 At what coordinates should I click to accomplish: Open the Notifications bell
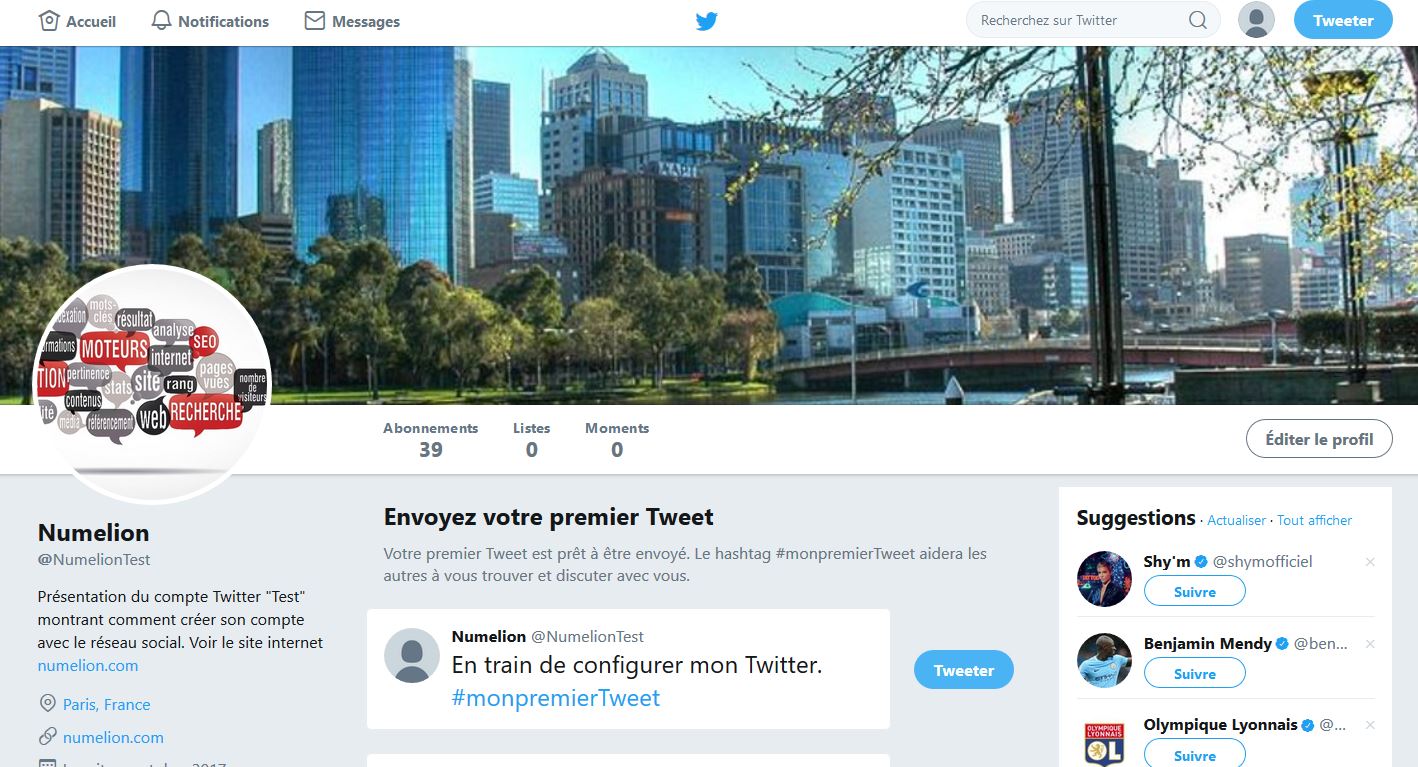[x=161, y=20]
